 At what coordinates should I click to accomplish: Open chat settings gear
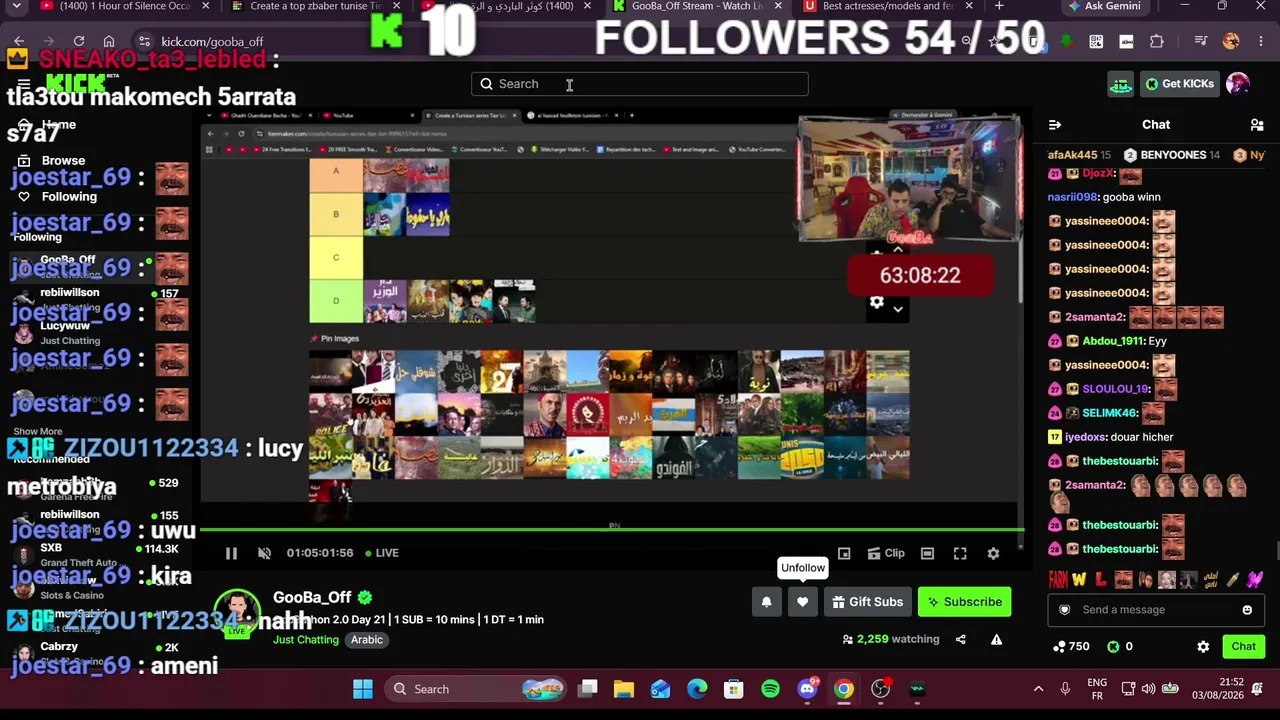coord(1203,647)
